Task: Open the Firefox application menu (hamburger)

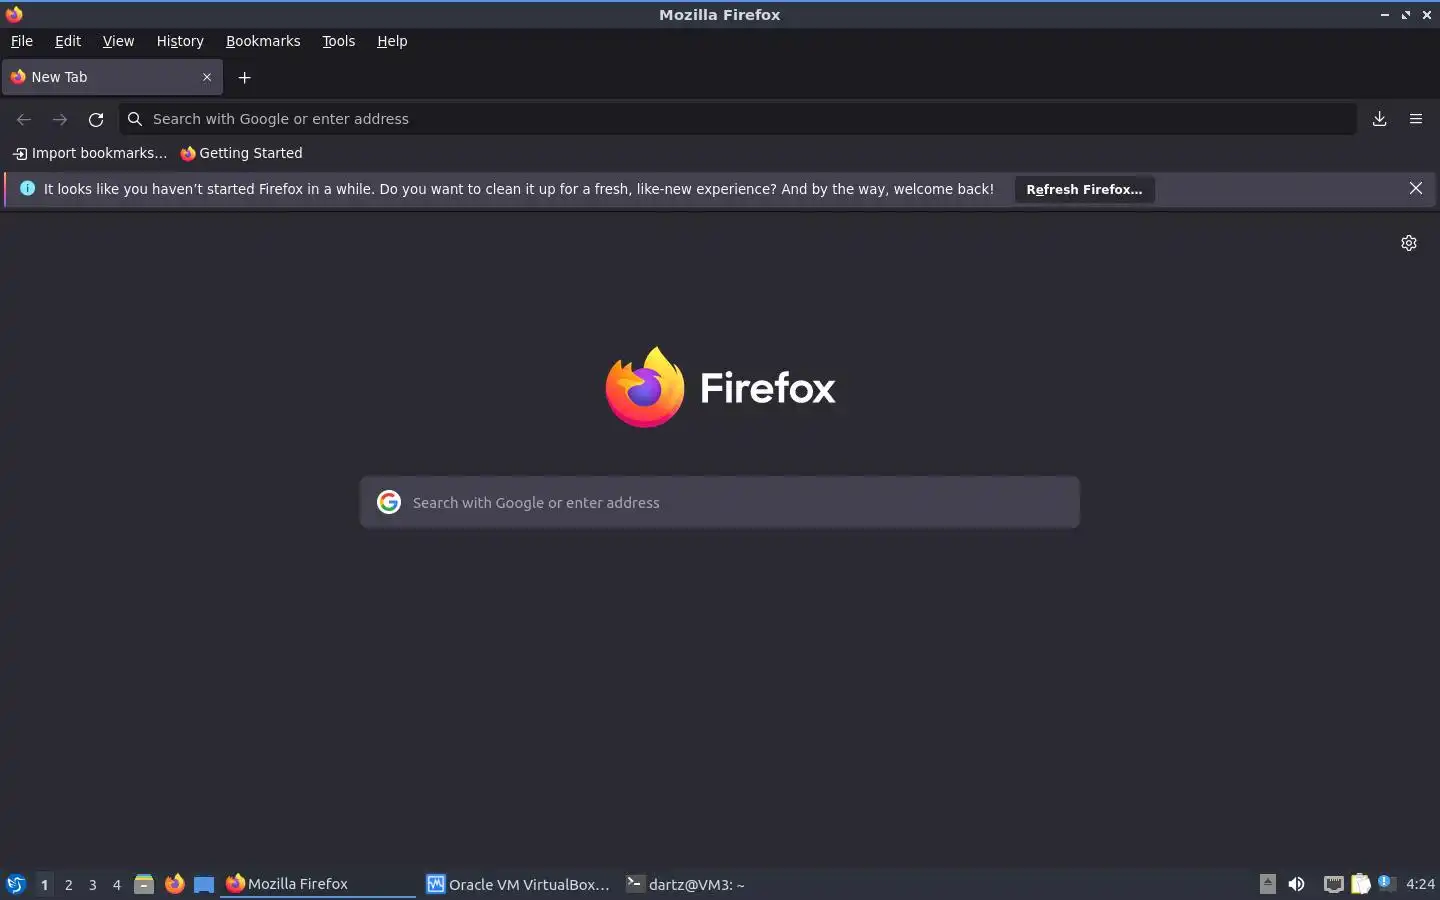Action: click(x=1416, y=119)
